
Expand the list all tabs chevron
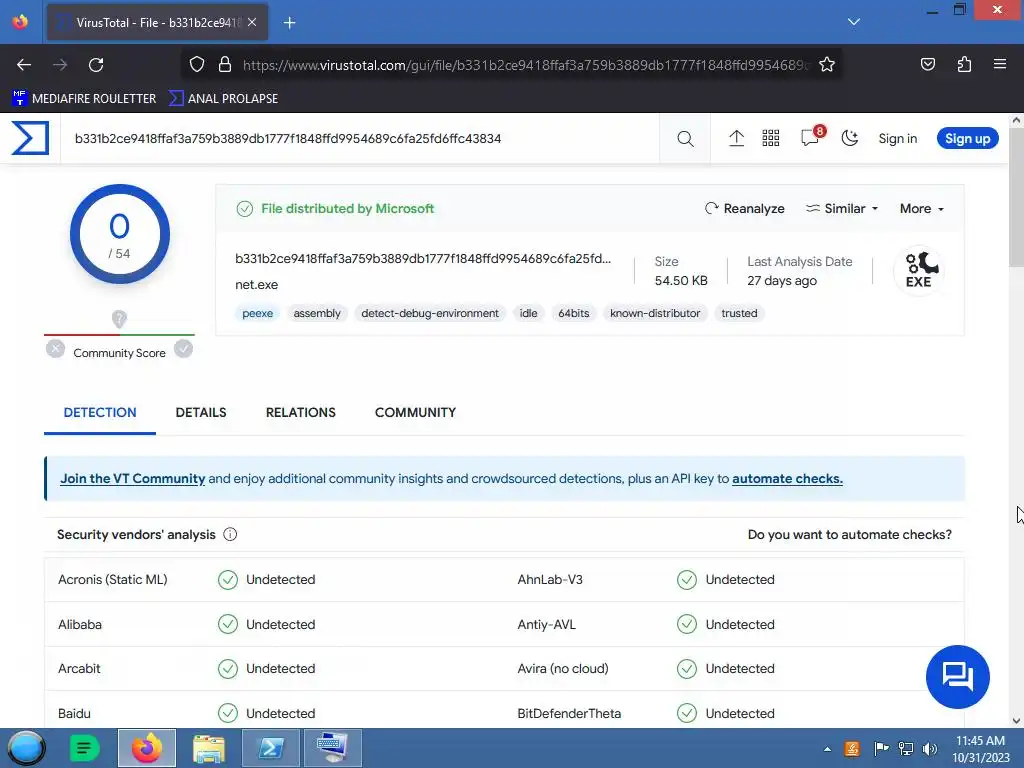(854, 22)
